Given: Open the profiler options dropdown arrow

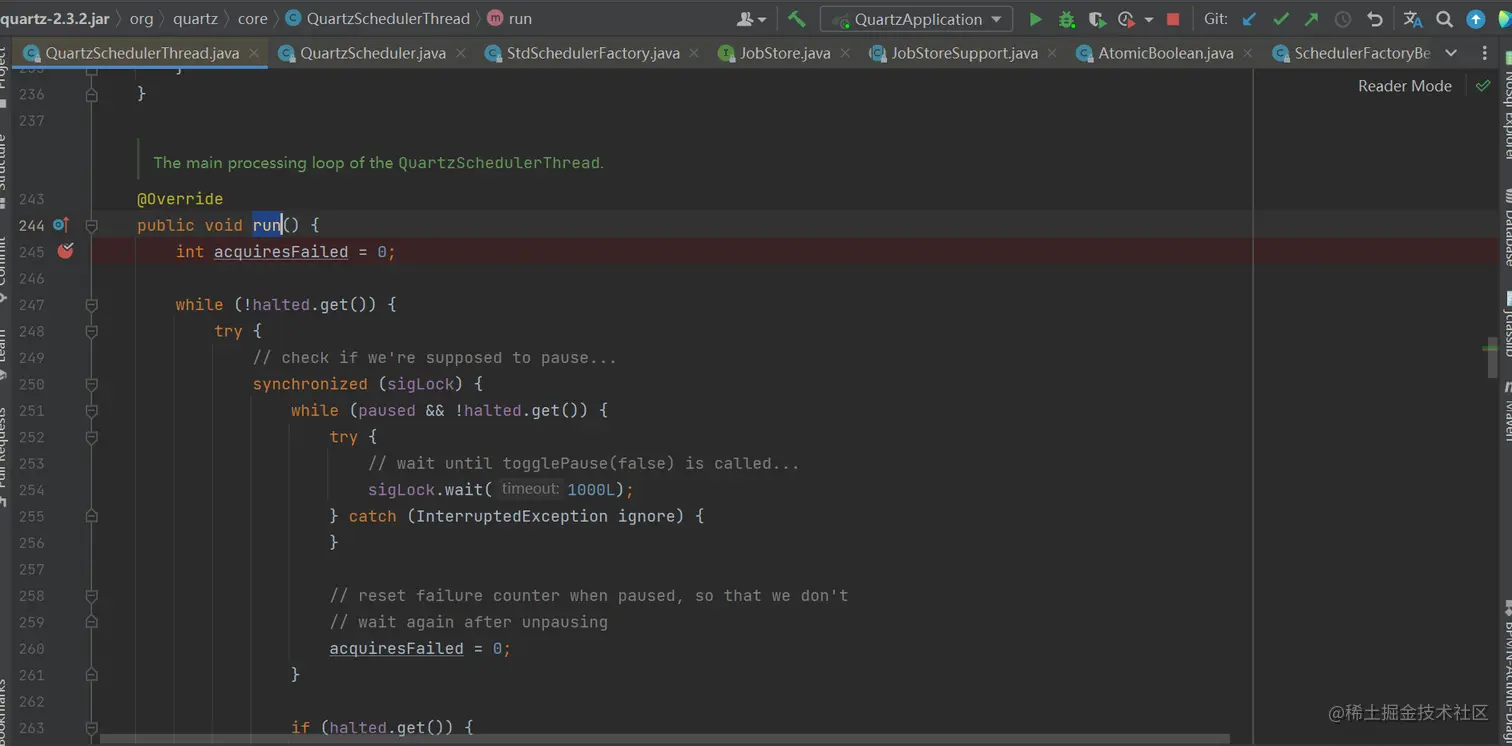Looking at the screenshot, I should (1148, 19).
